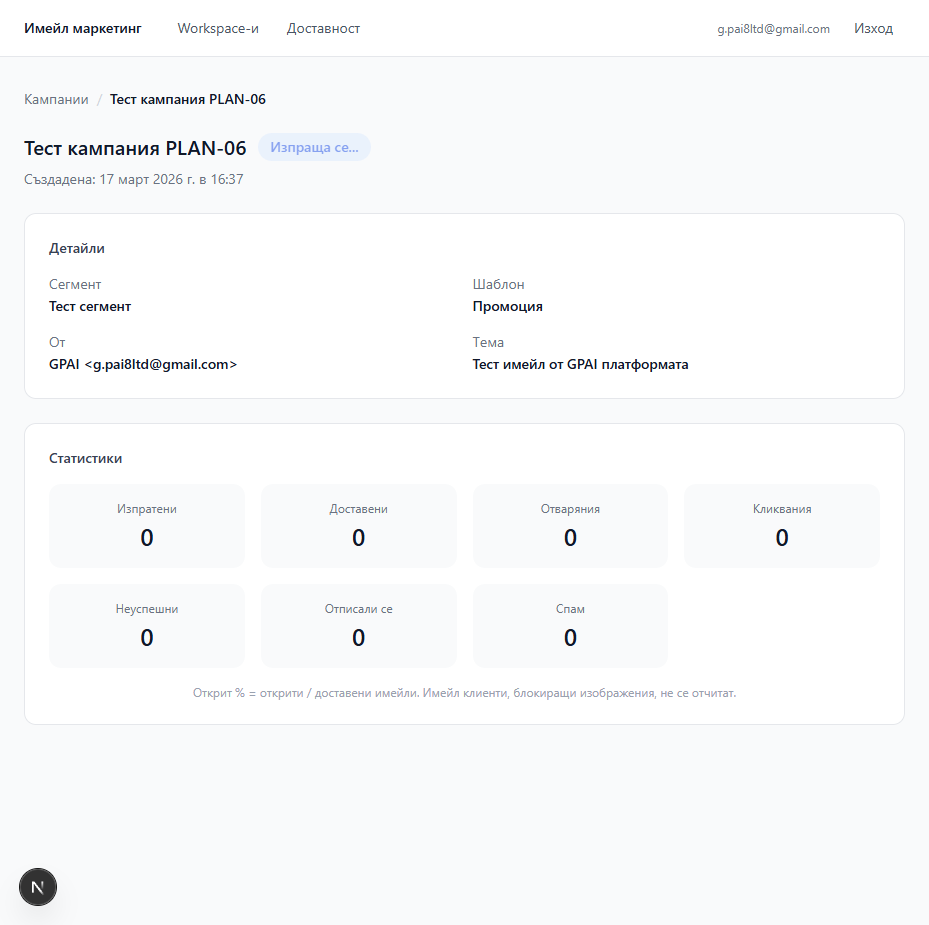
Task: Click the От field label
Action: pos(57,343)
